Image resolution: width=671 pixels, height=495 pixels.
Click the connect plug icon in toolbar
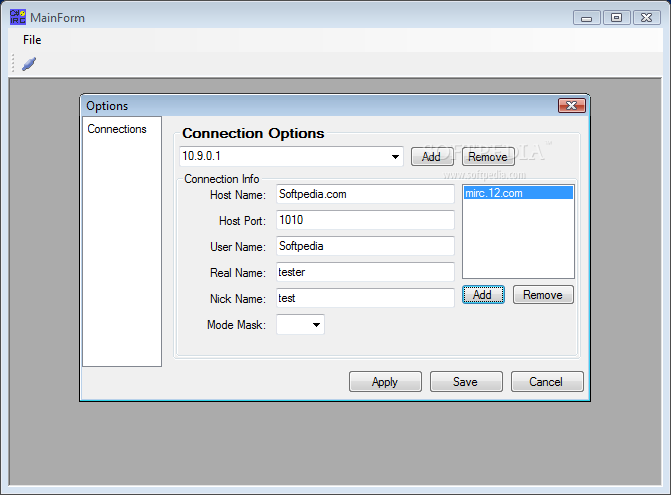tap(29, 64)
